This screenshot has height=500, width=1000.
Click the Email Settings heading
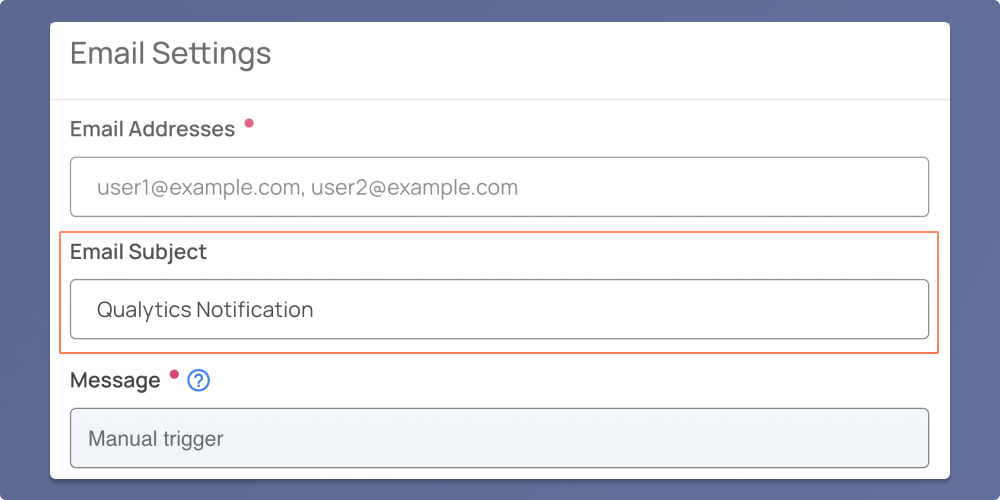coord(170,54)
